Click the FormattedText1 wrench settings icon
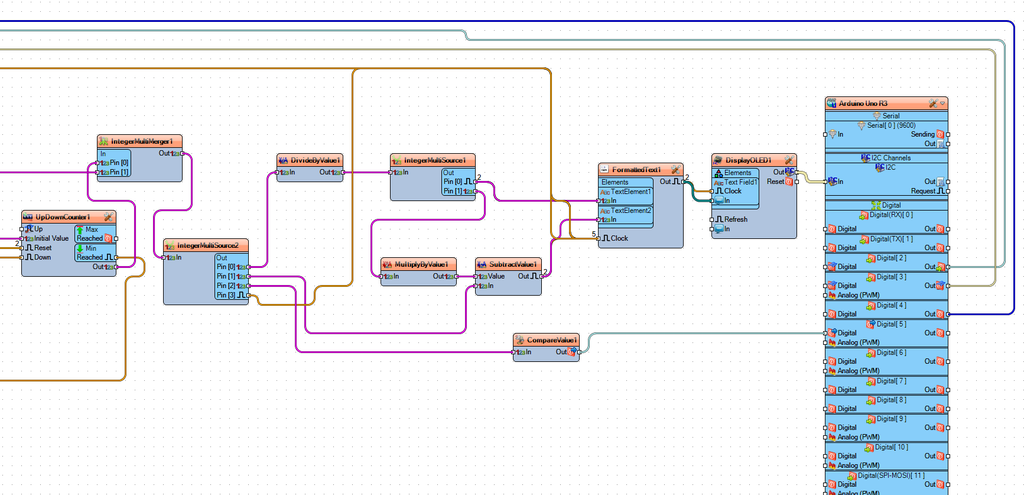Screen dimensions: 1024x495 click(675, 169)
